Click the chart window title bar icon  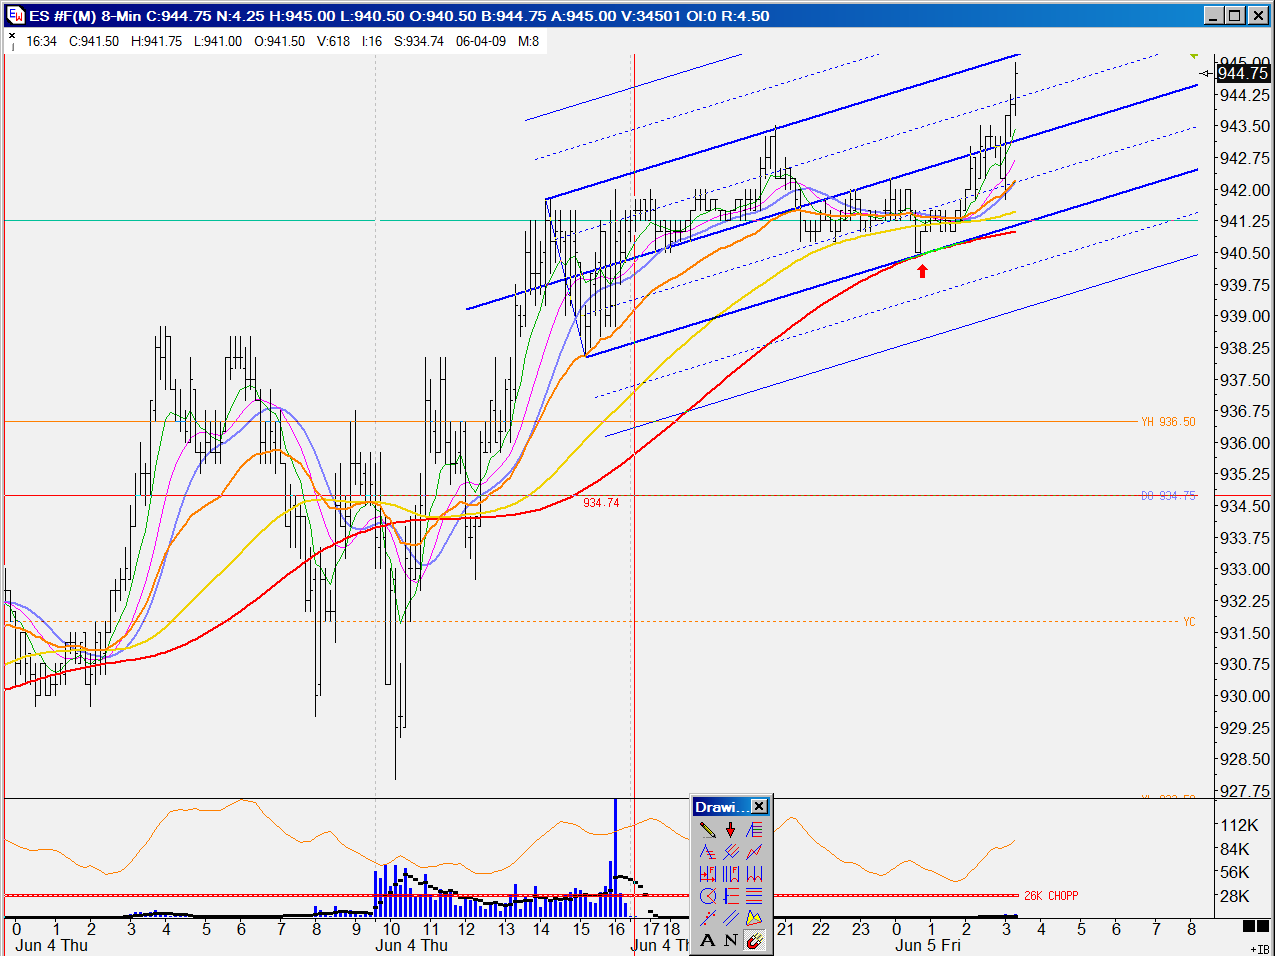coord(15,15)
